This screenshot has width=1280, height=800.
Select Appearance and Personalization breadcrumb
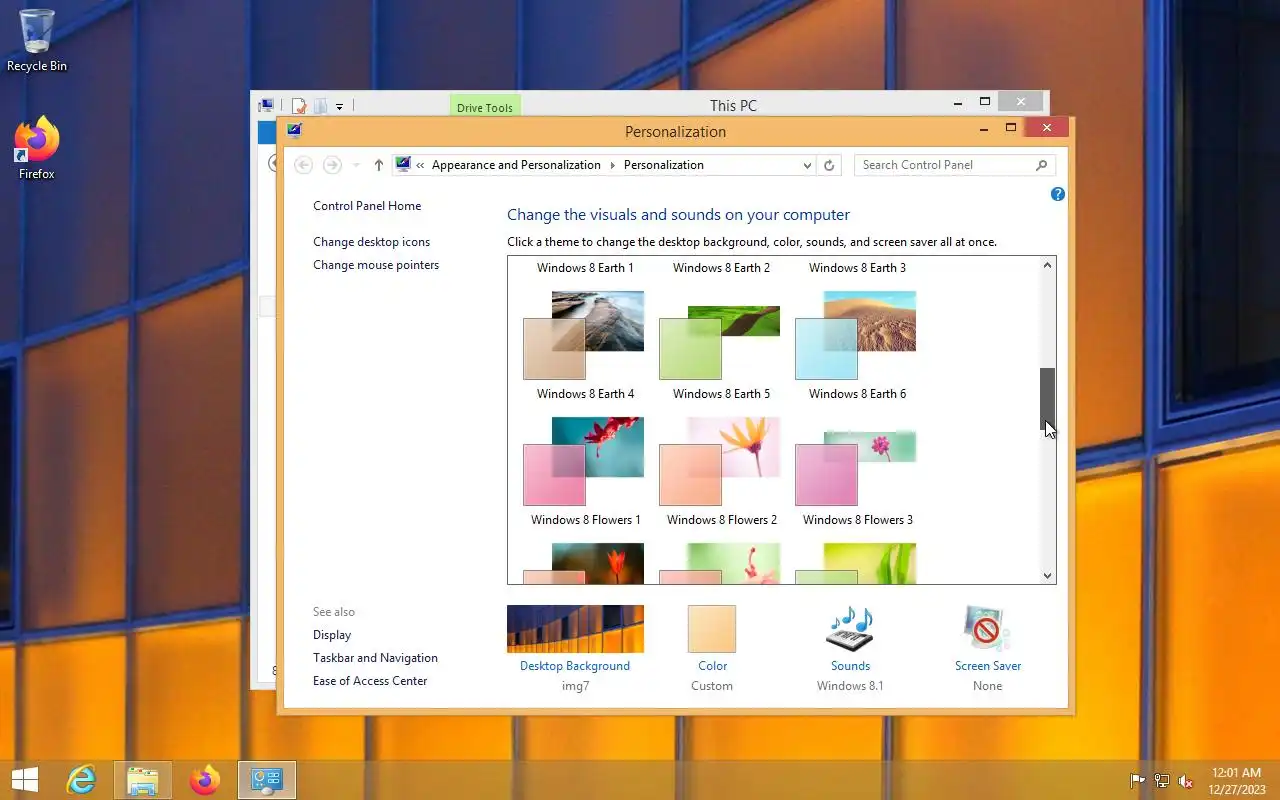point(516,165)
